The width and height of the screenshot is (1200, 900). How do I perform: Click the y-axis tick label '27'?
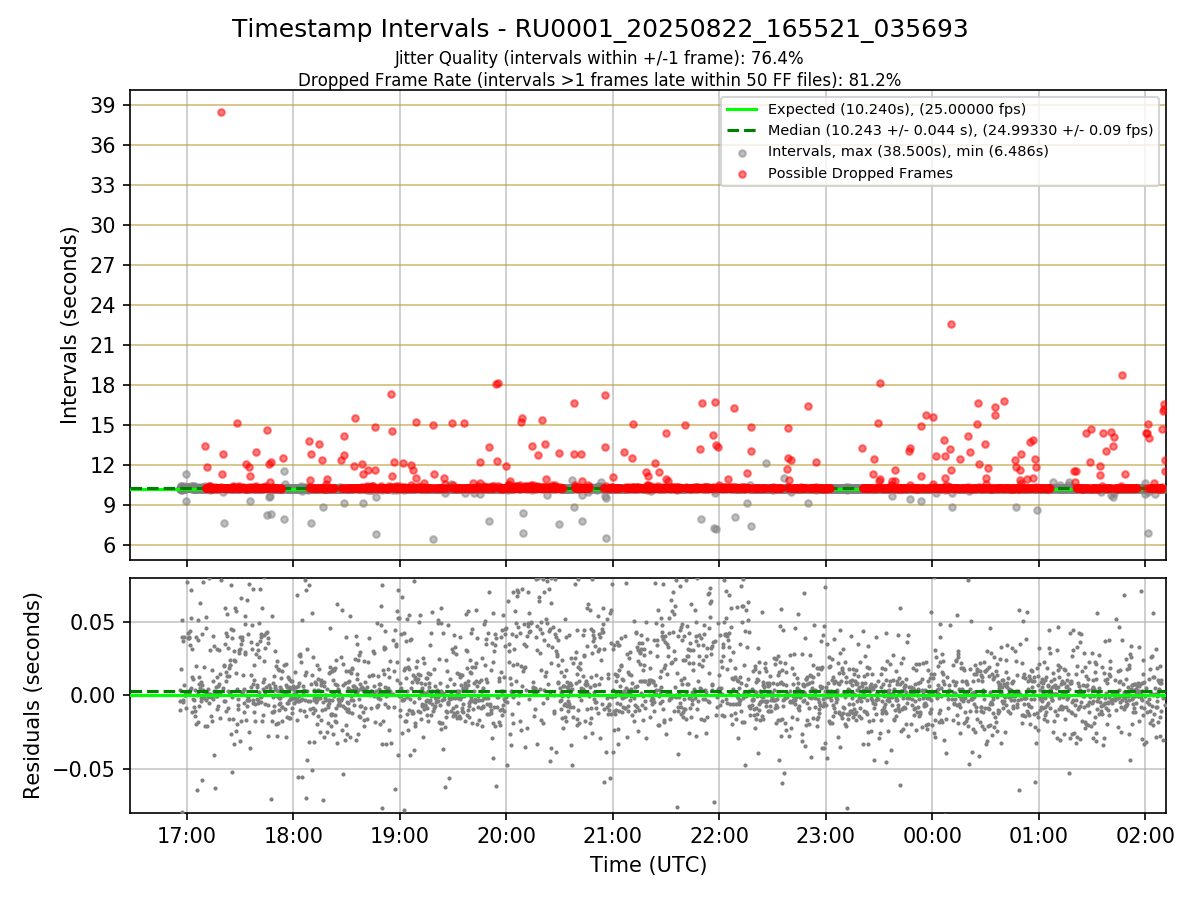[x=103, y=265]
